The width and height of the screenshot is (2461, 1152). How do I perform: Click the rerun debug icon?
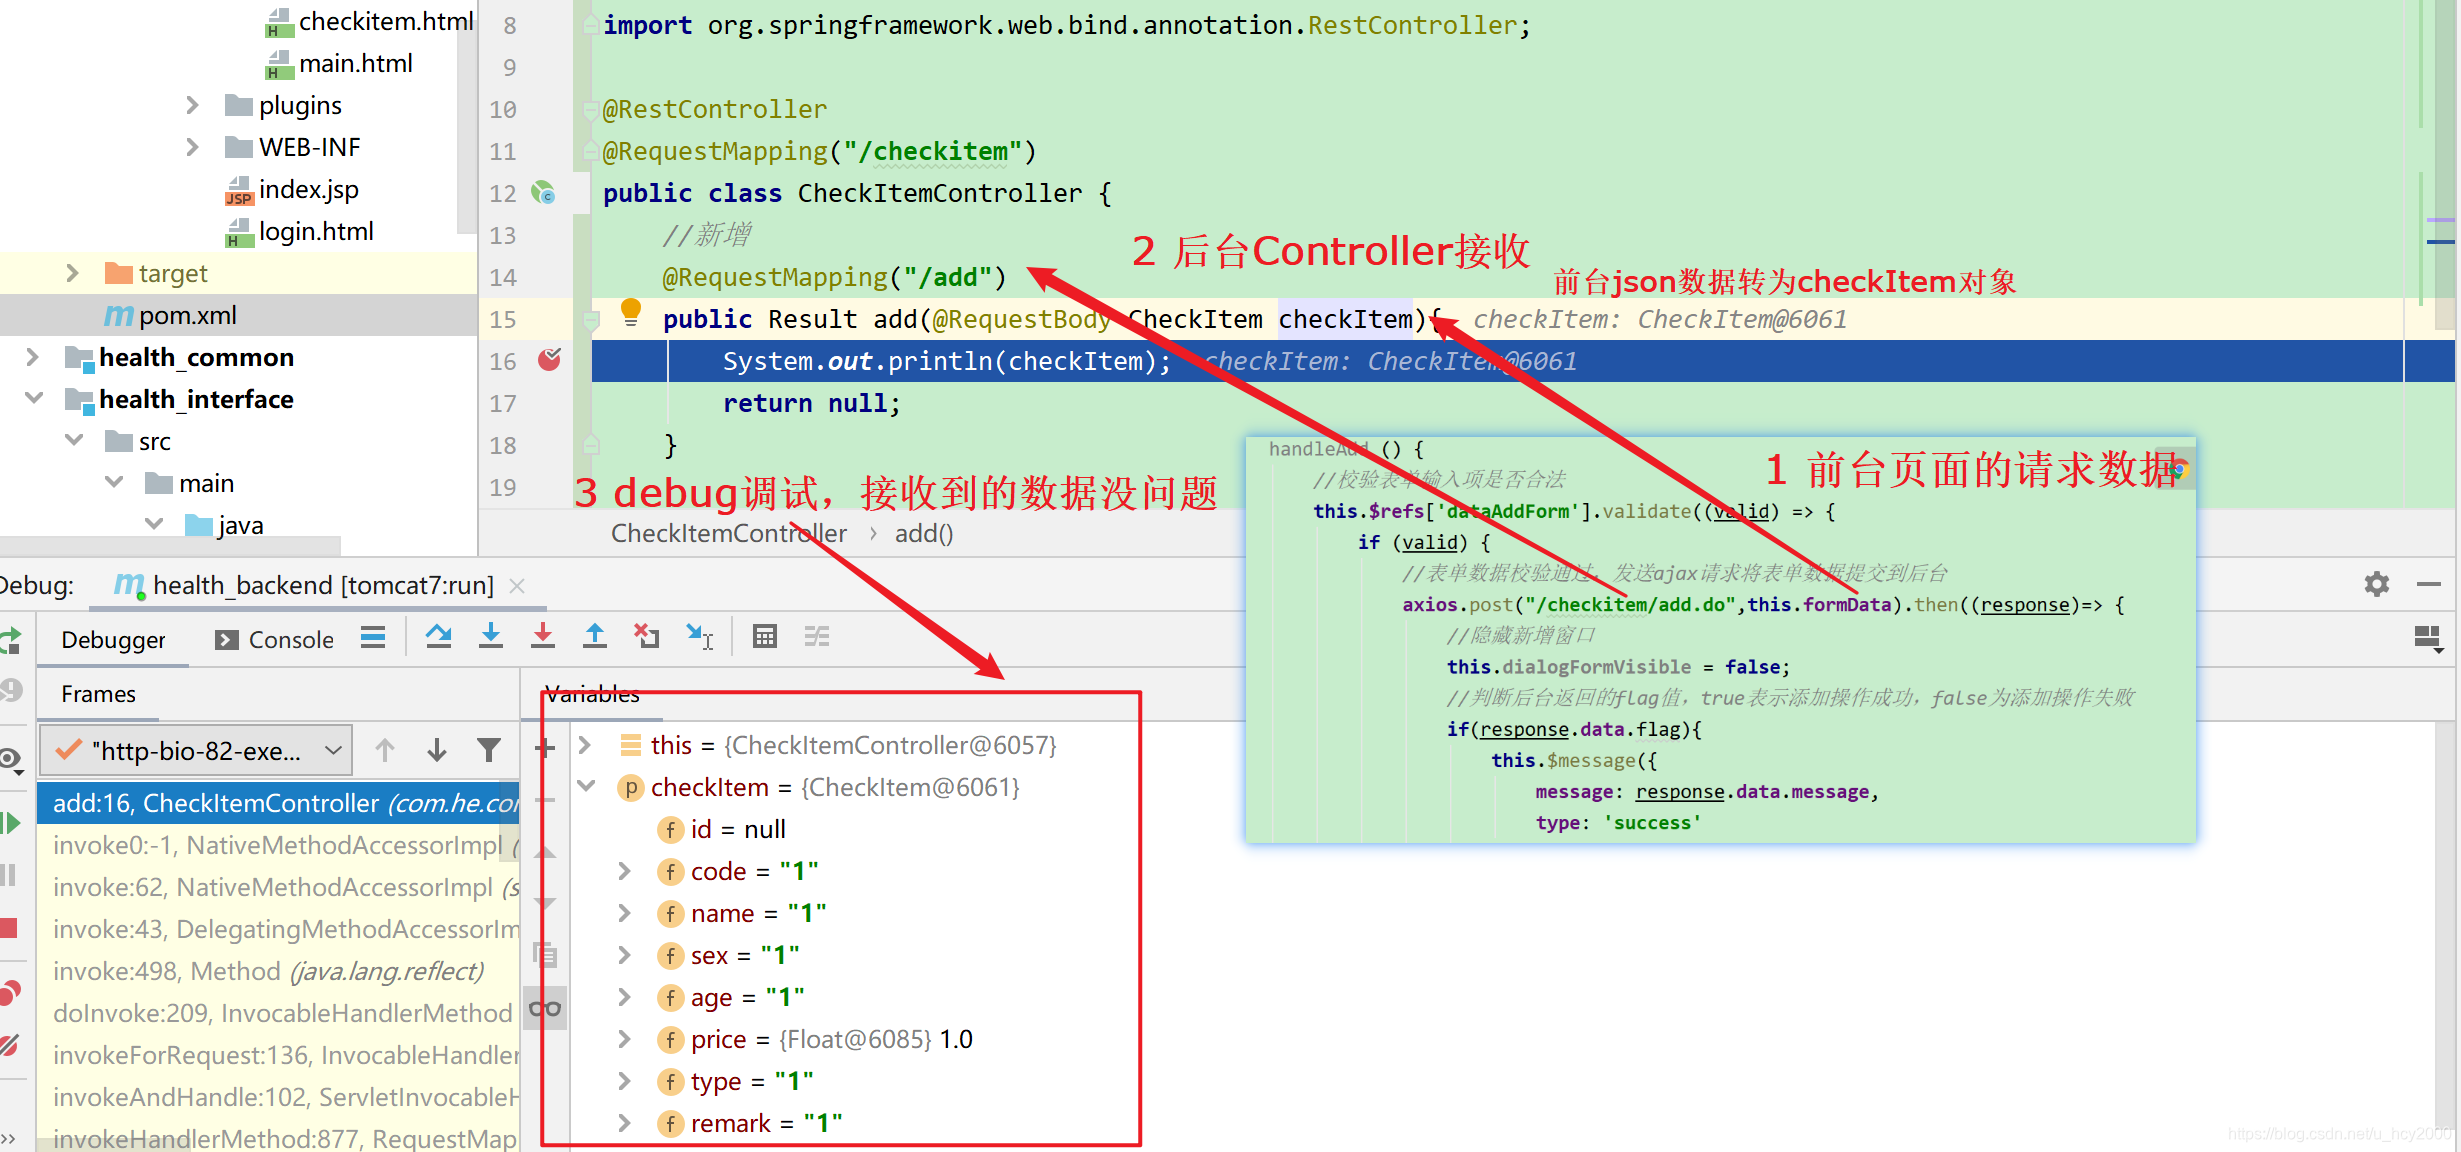click(11, 640)
